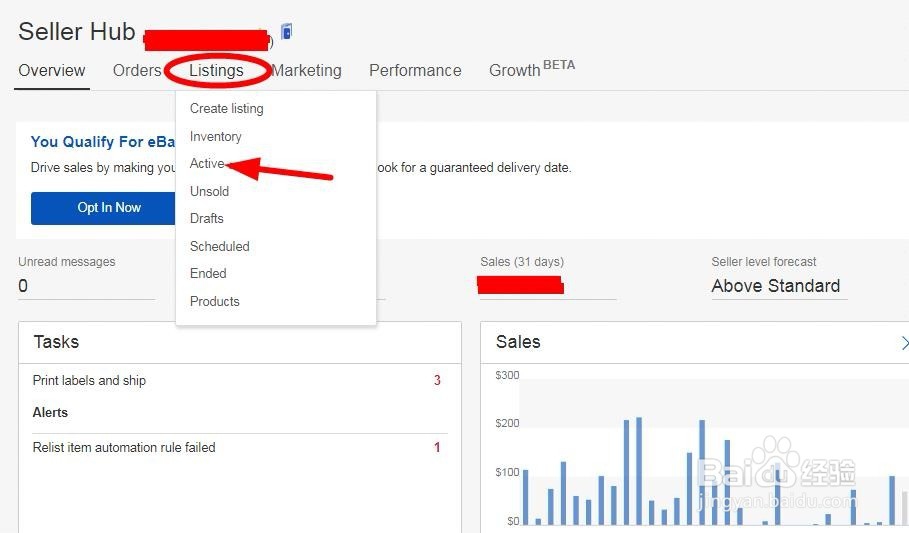Image resolution: width=909 pixels, height=533 pixels.
Task: Select Inventory in the Listings dropdown
Action: pyautogui.click(x=216, y=137)
